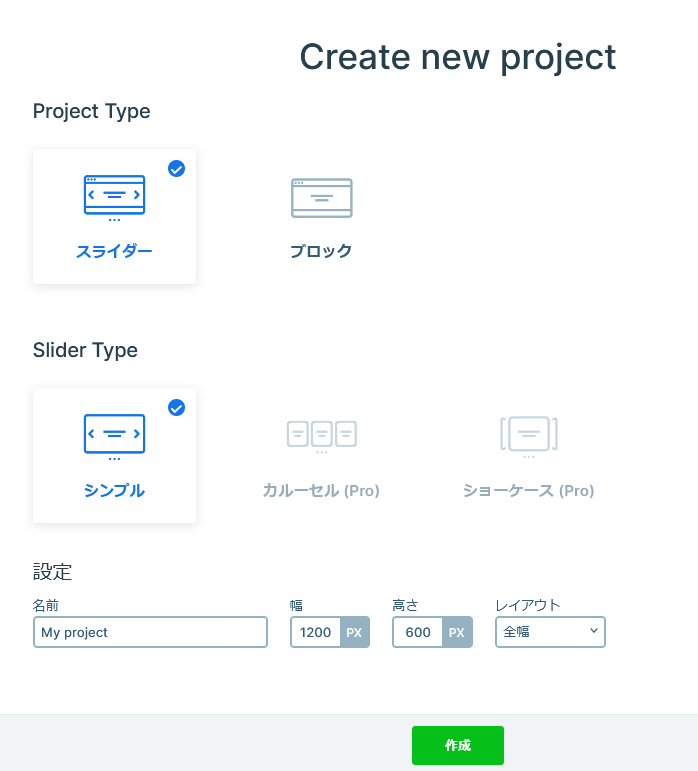
Task: Choose the シンプル slider type icon
Action: pos(114,435)
